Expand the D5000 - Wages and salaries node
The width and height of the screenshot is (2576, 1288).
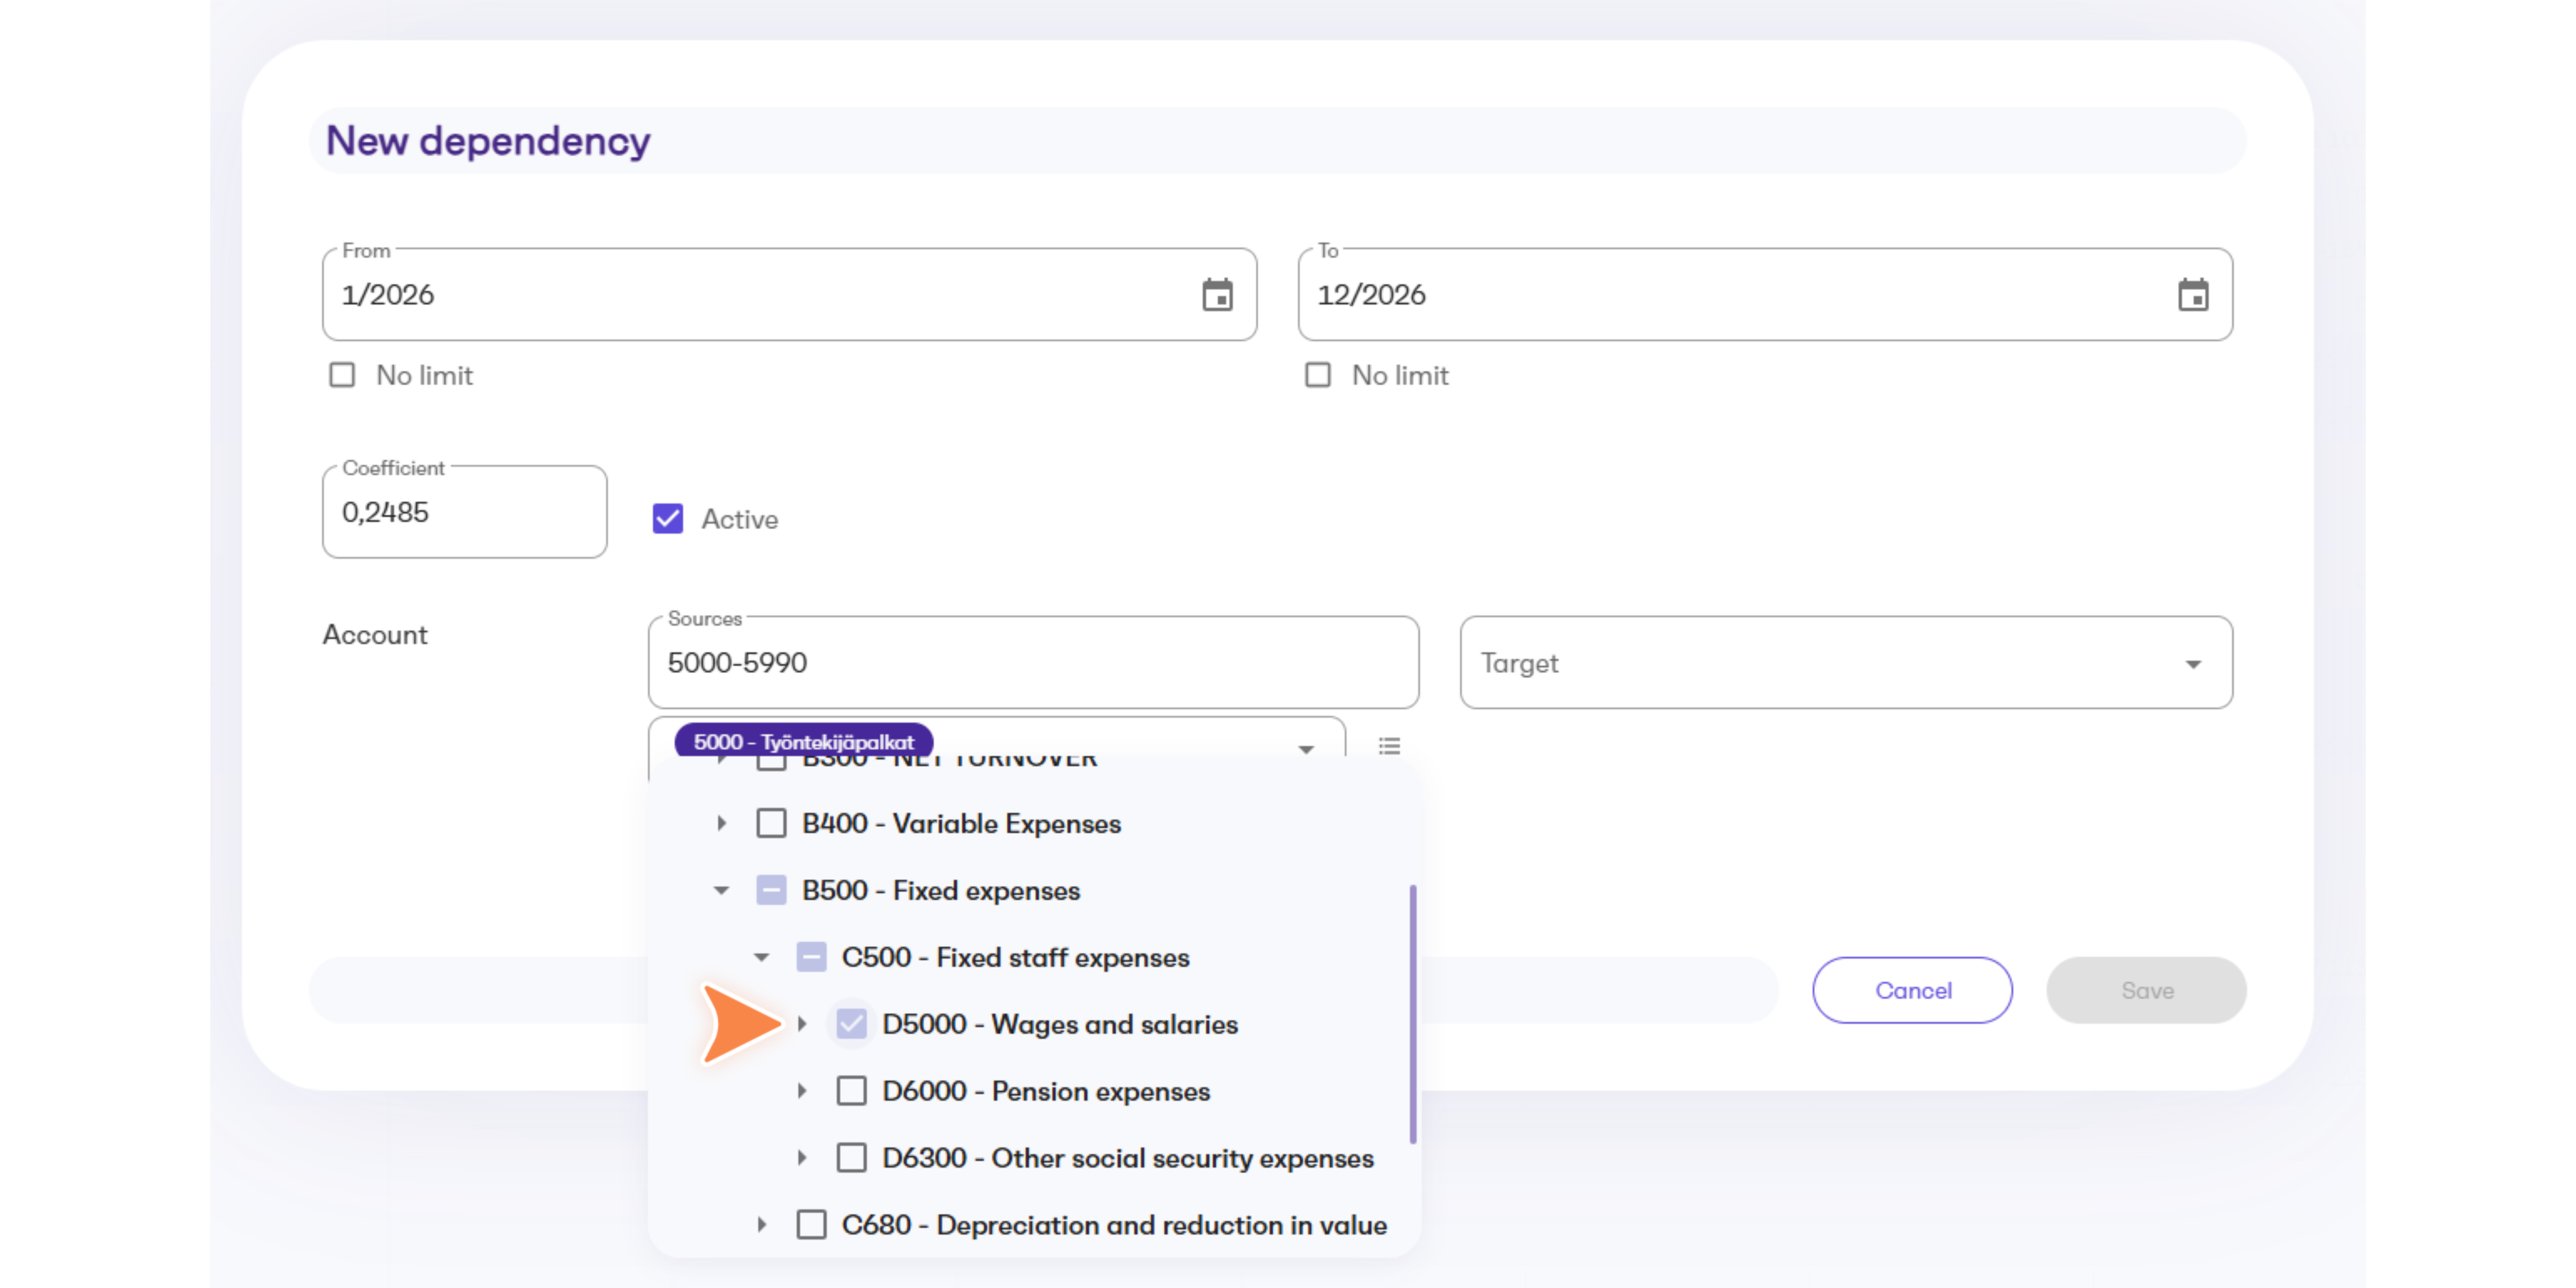pyautogui.click(x=802, y=1024)
